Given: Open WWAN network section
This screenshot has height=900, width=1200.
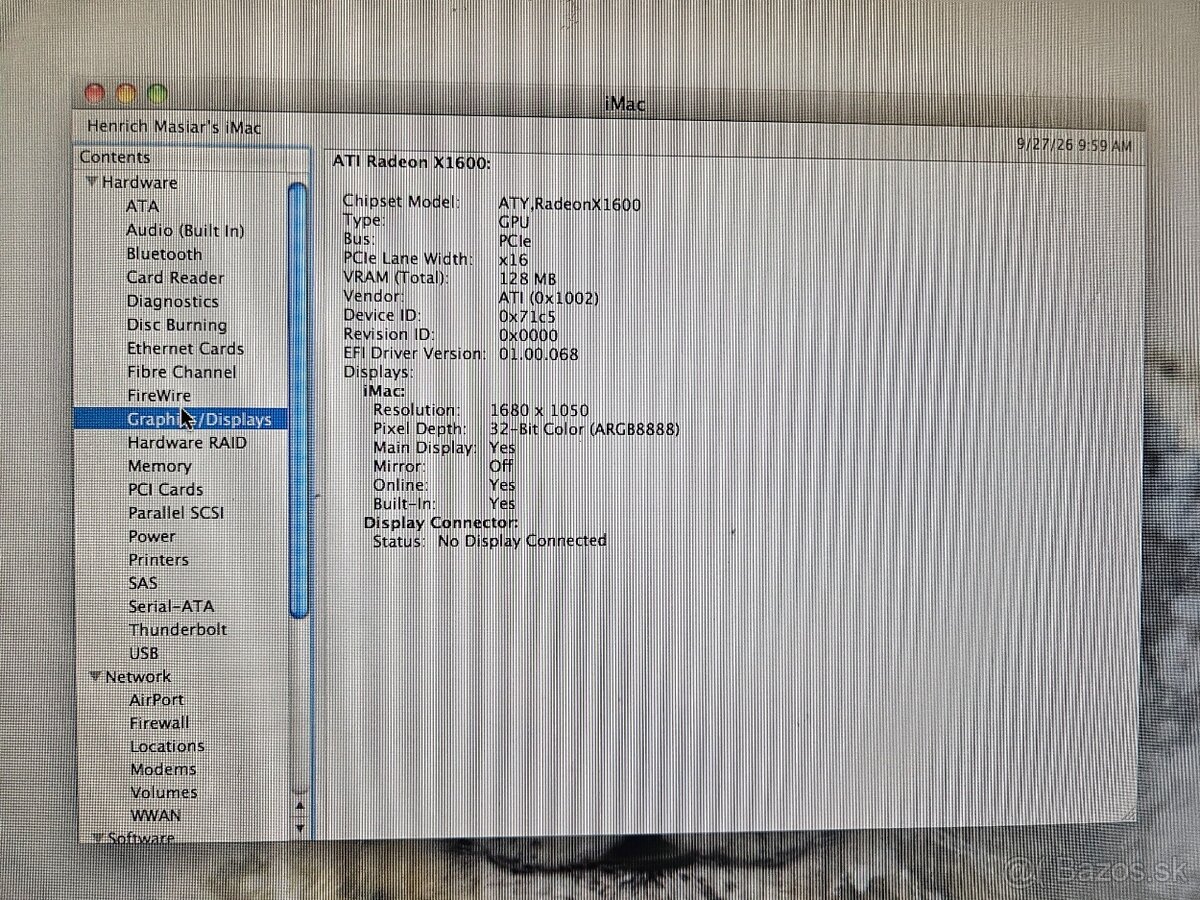Looking at the screenshot, I should pyautogui.click(x=156, y=815).
